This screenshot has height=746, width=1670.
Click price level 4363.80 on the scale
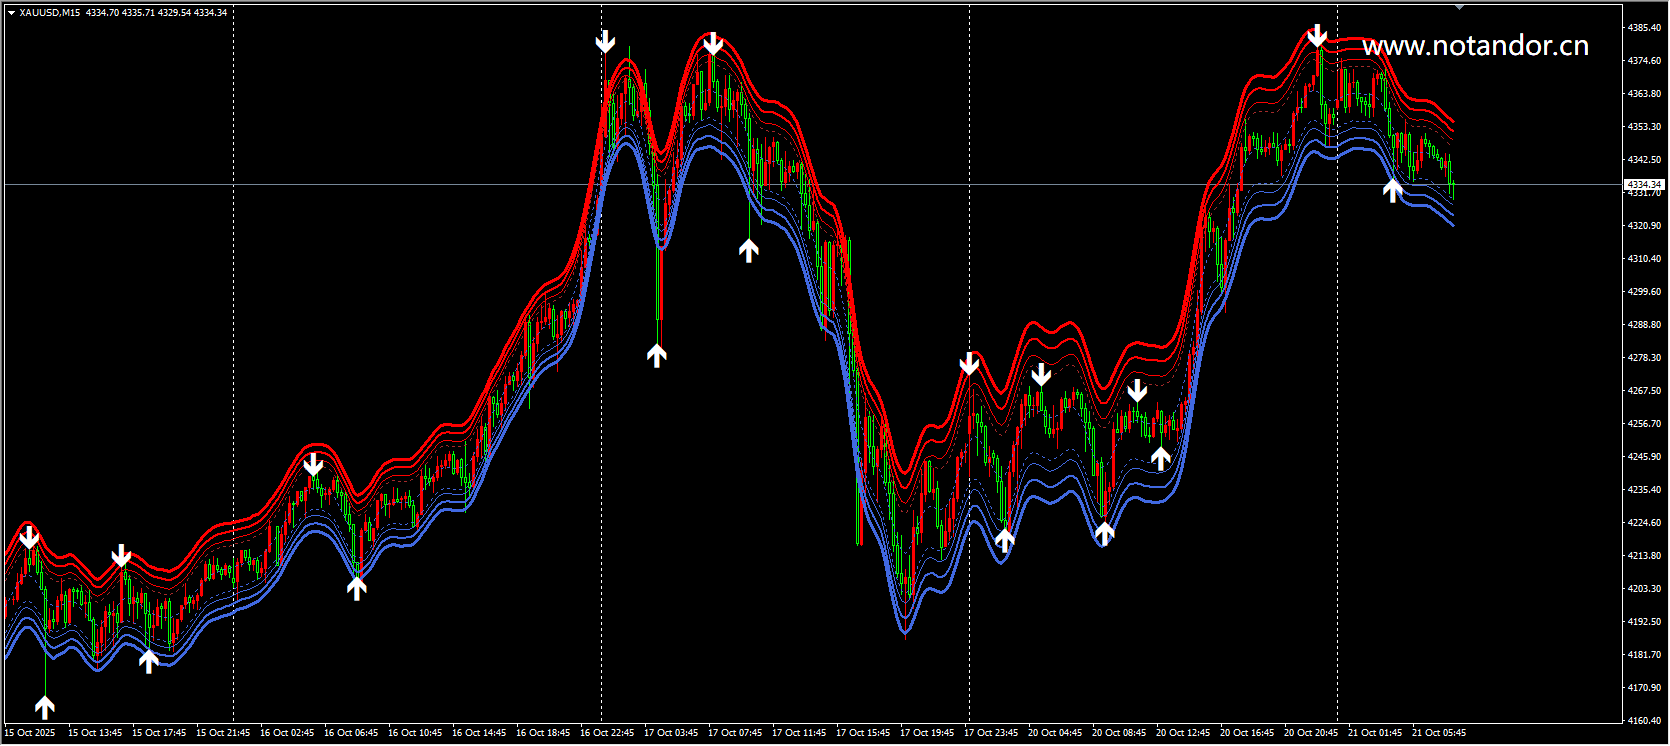pyautogui.click(x=1644, y=94)
